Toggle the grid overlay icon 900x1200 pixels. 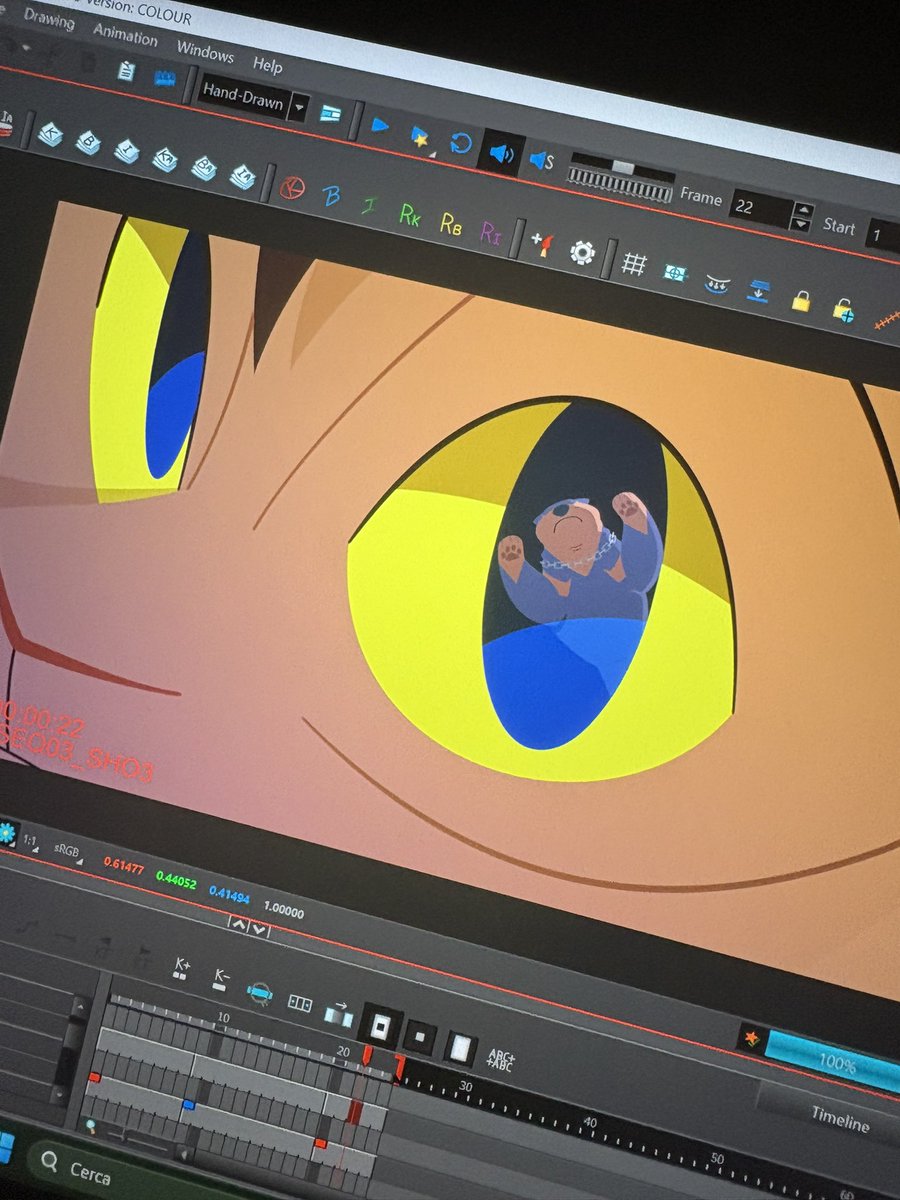click(633, 264)
